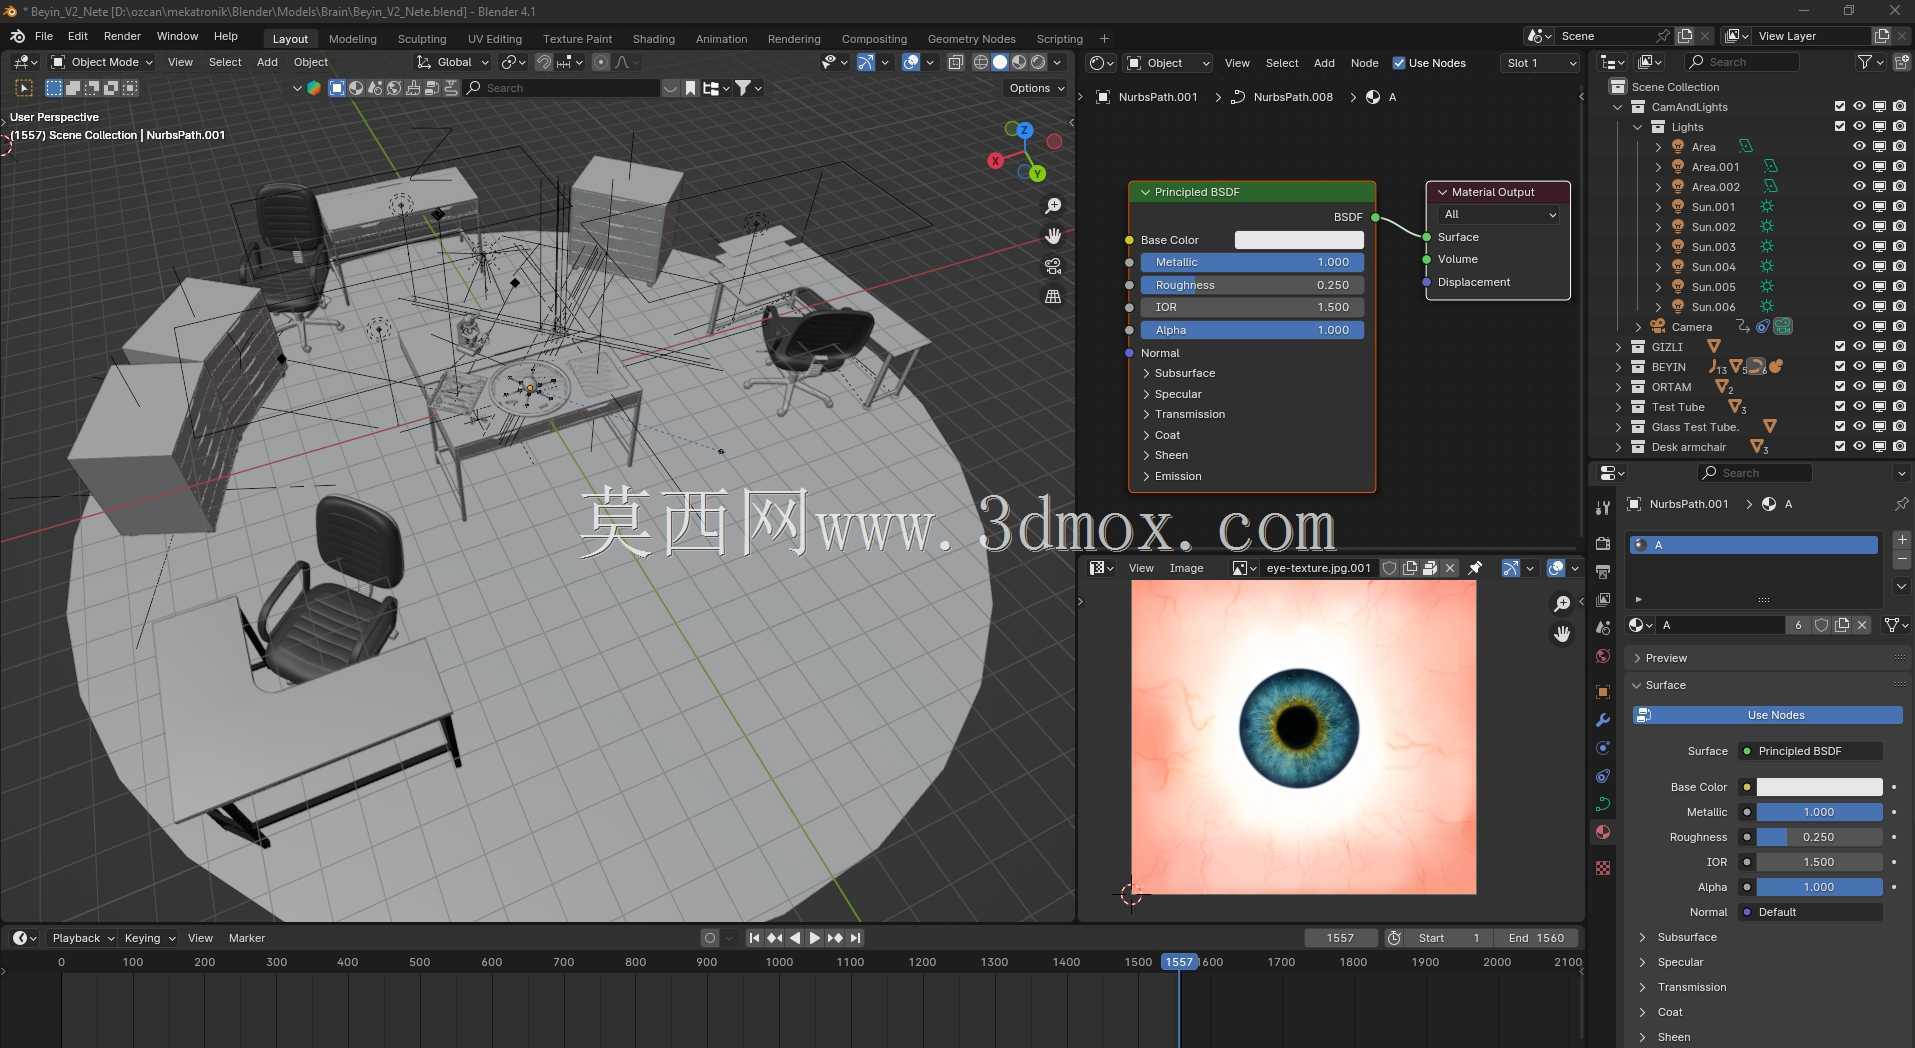Open Material Output target All dropdown
Viewport: 1915px width, 1048px height.
[x=1498, y=214]
